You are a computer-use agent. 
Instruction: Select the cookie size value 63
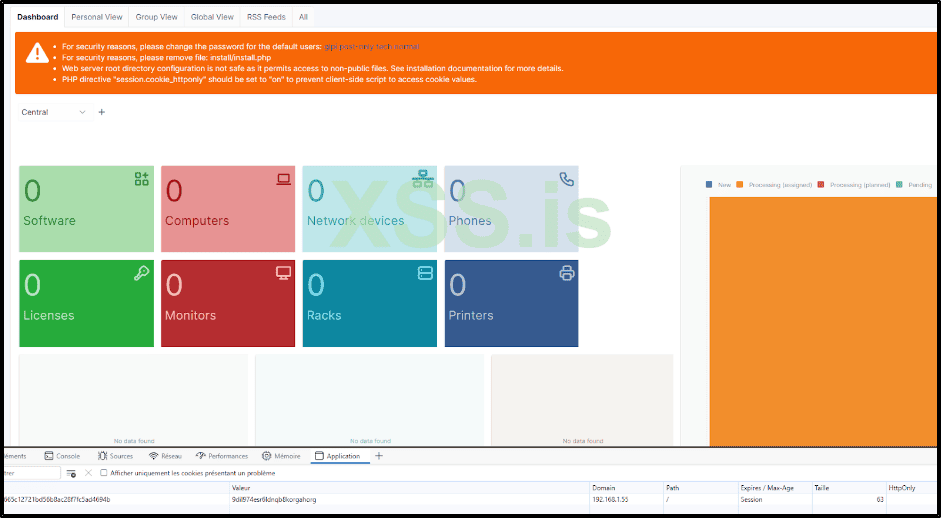click(x=880, y=499)
